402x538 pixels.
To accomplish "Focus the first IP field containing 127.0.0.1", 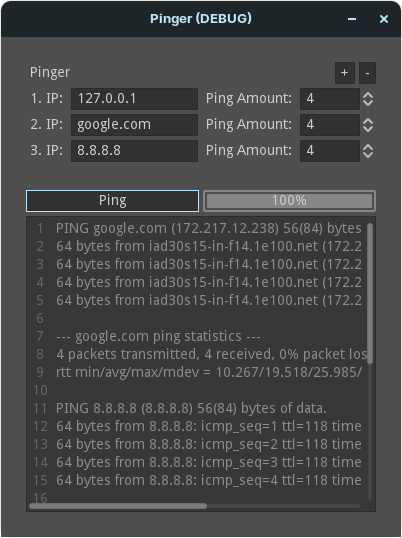I will 134,99.
